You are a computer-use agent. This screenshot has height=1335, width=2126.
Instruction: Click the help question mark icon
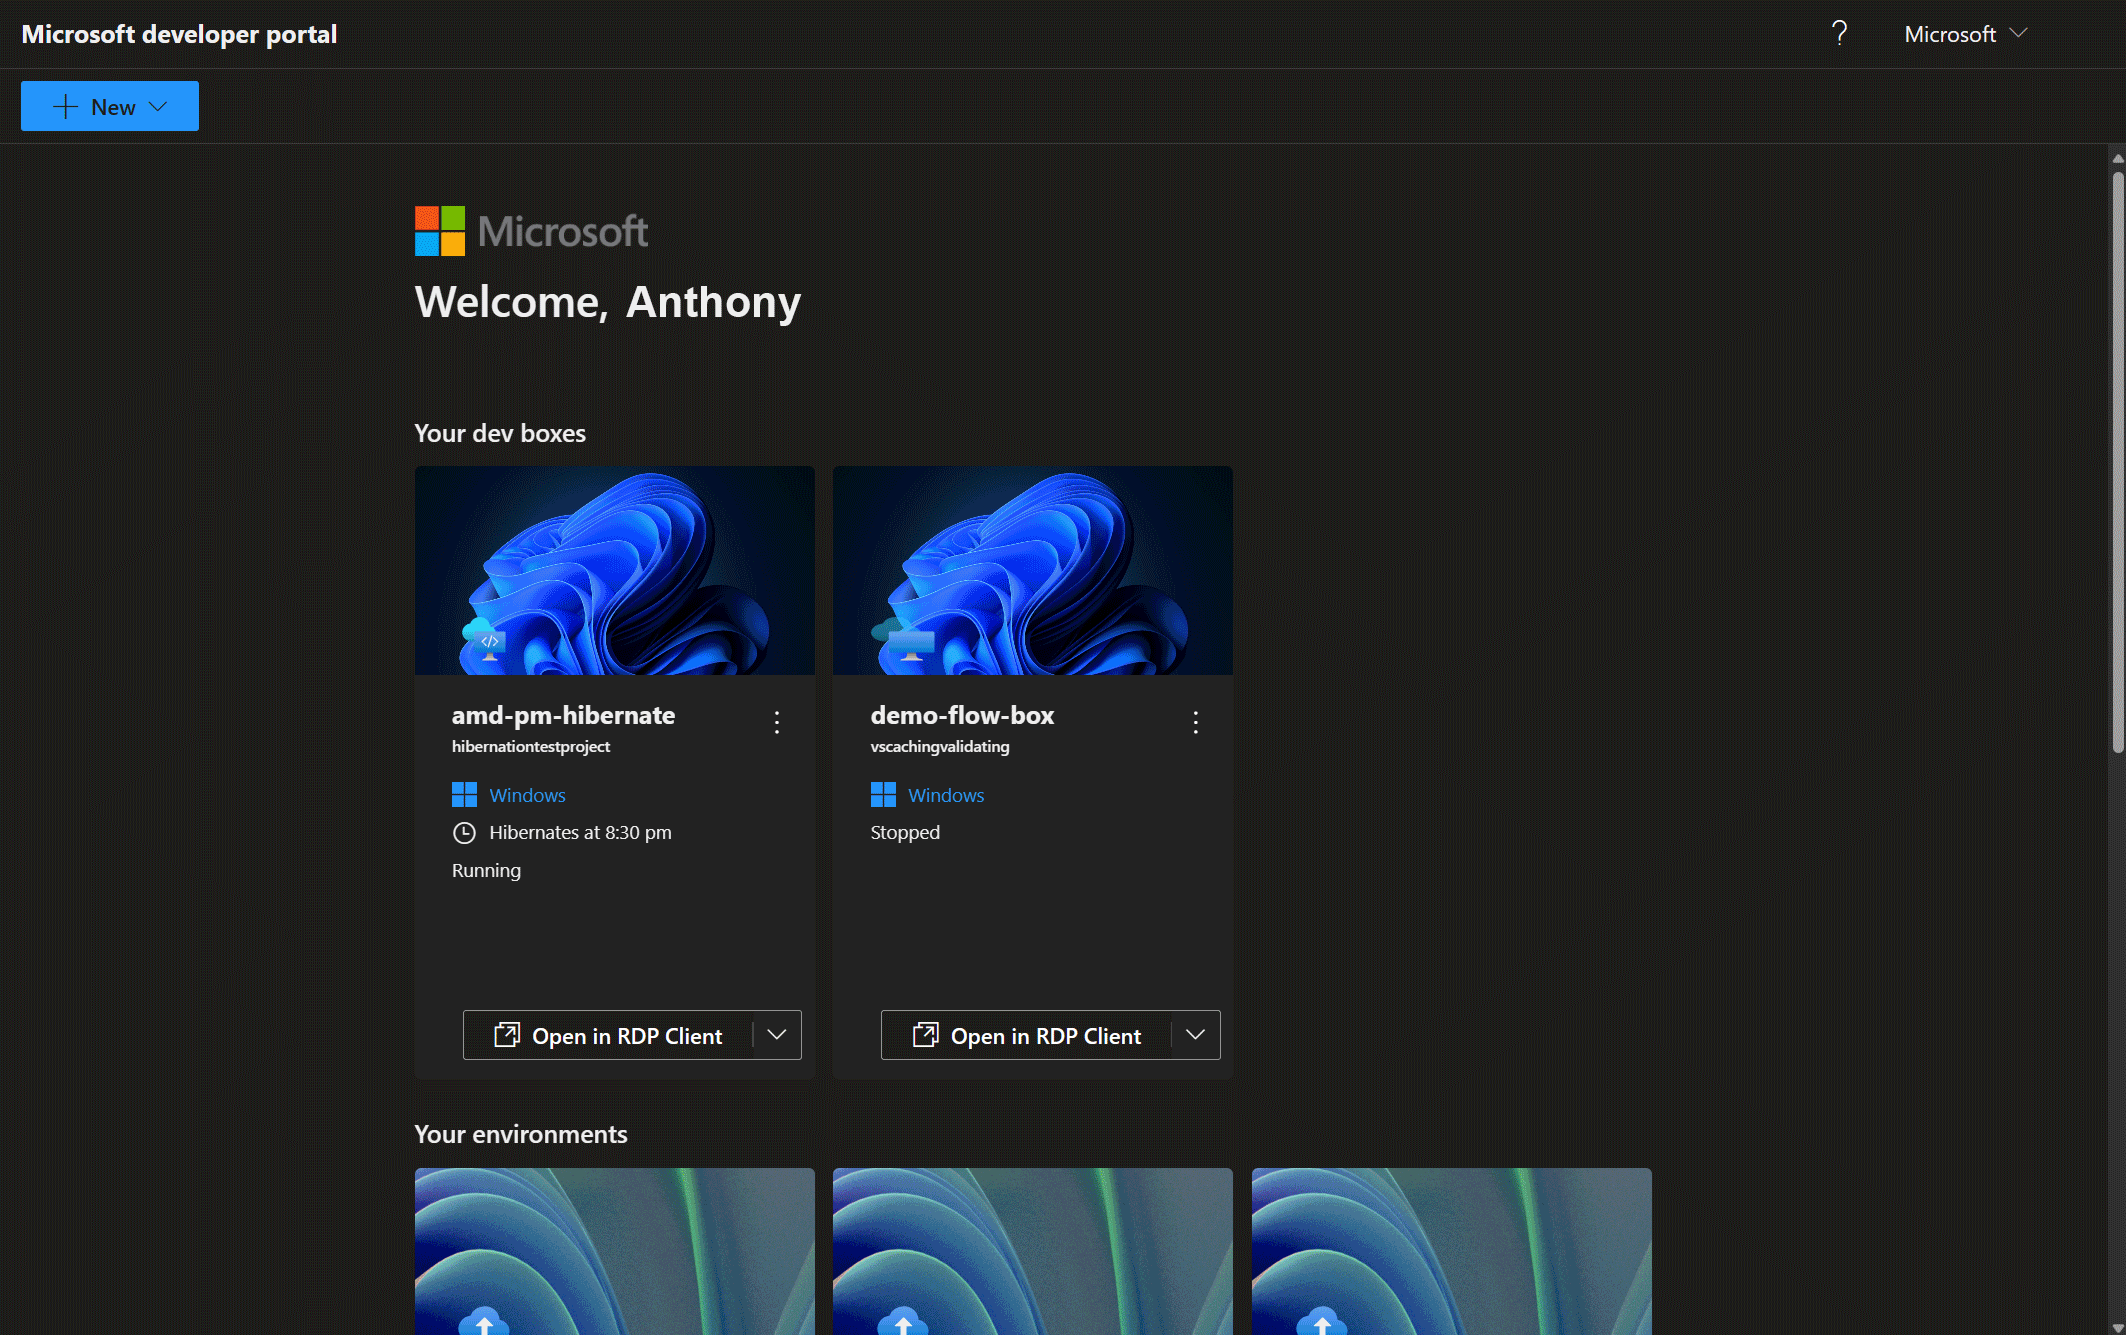[1839, 34]
